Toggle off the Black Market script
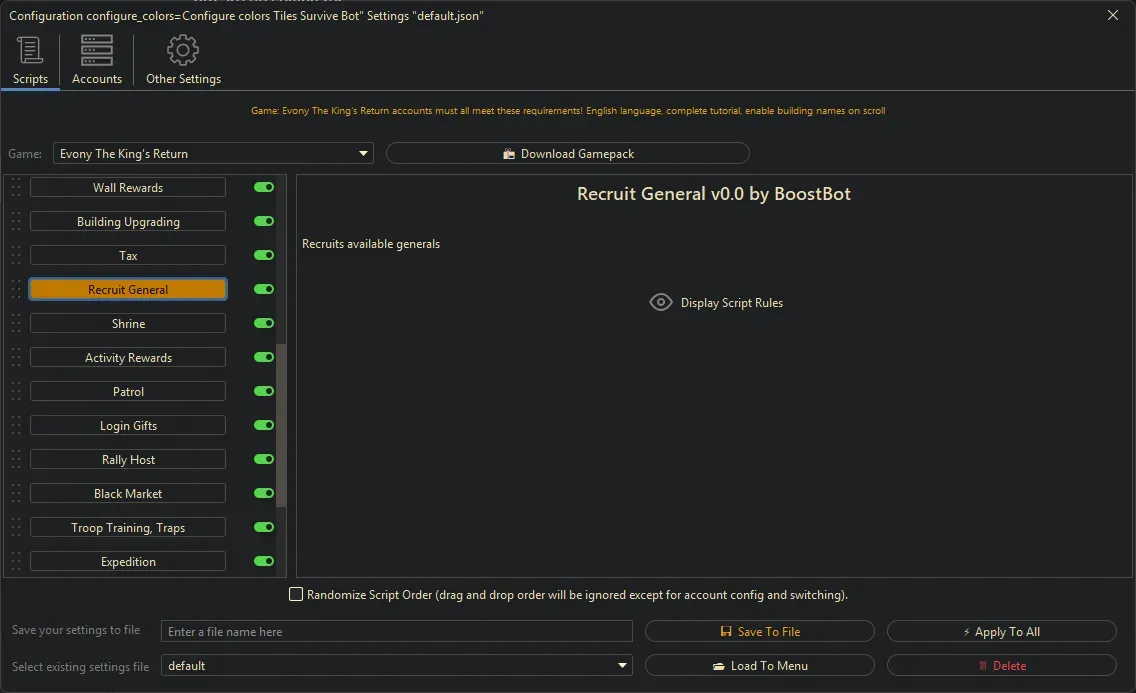The image size is (1136, 693). [x=262, y=493]
